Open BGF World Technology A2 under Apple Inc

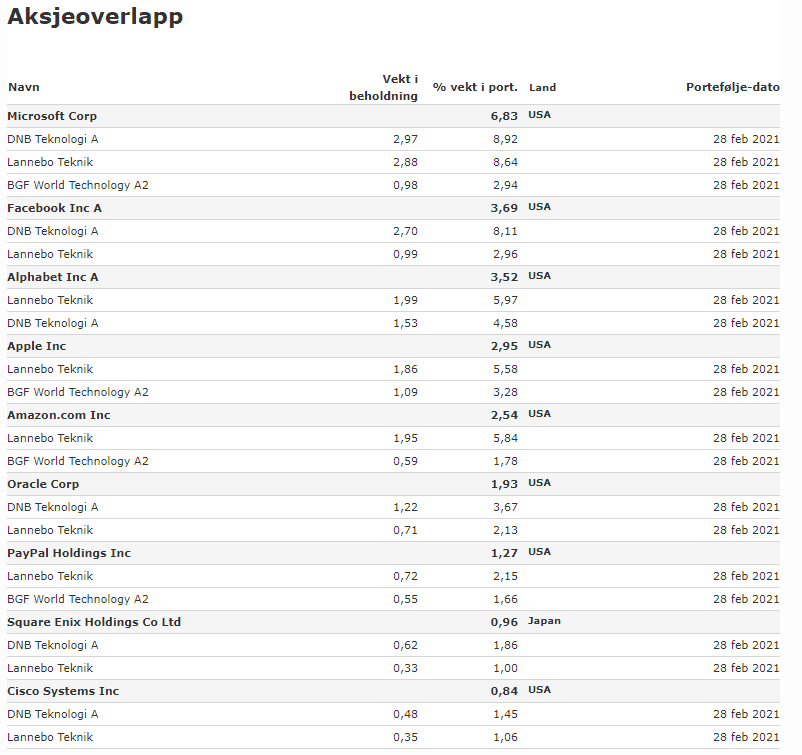[78, 392]
